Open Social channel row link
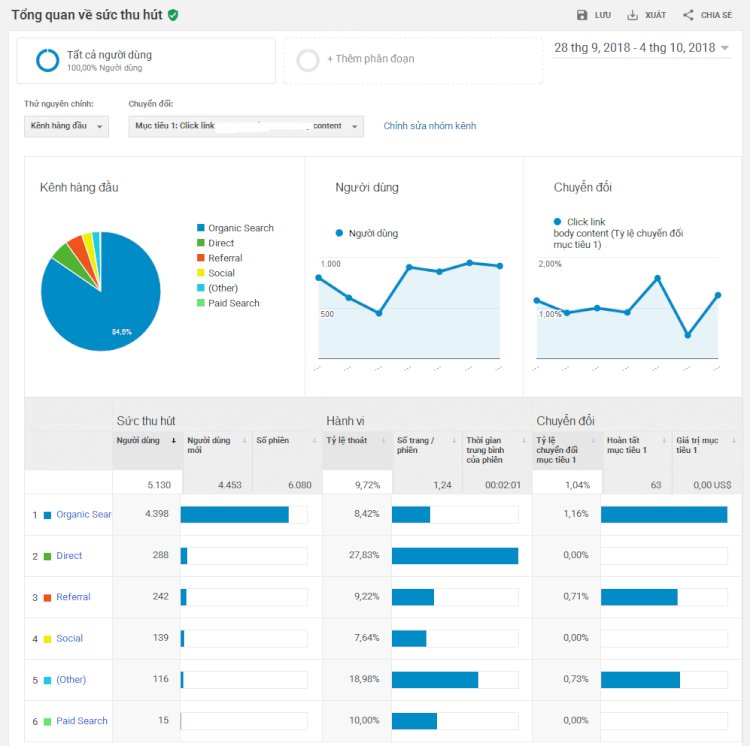 coord(69,638)
